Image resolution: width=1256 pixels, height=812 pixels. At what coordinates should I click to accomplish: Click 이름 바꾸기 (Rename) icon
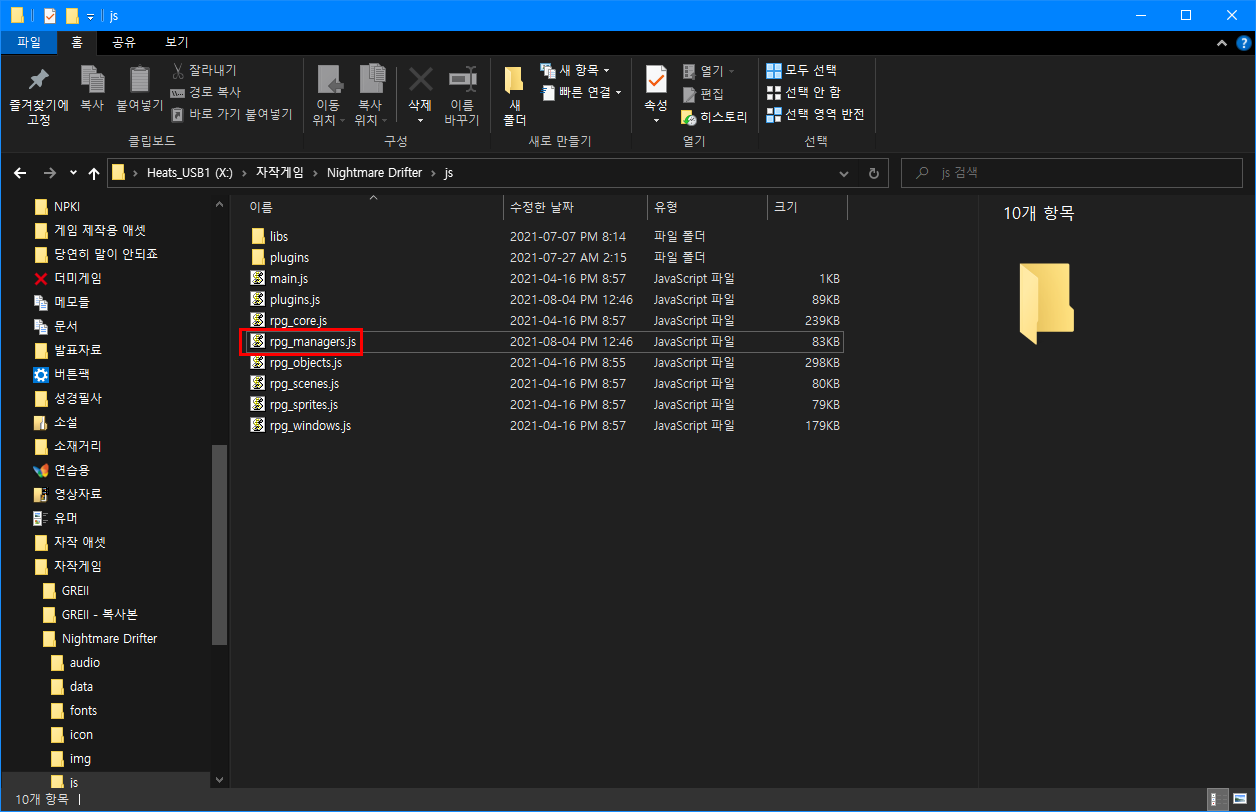pyautogui.click(x=462, y=96)
